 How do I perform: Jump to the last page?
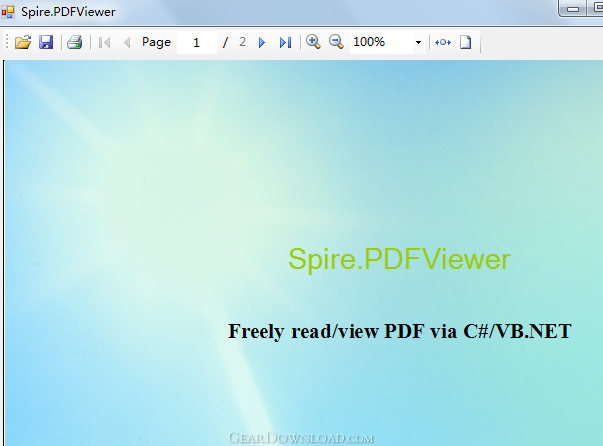[x=285, y=42]
